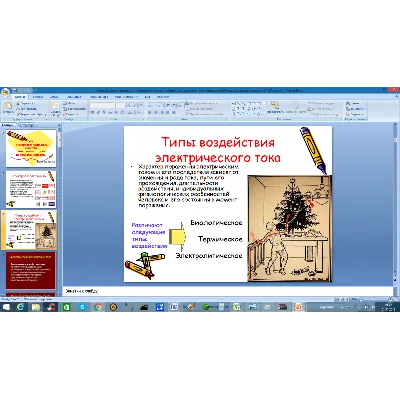Open Skype from the taskbar
The height and width of the screenshot is (400, 400).
coord(82,307)
